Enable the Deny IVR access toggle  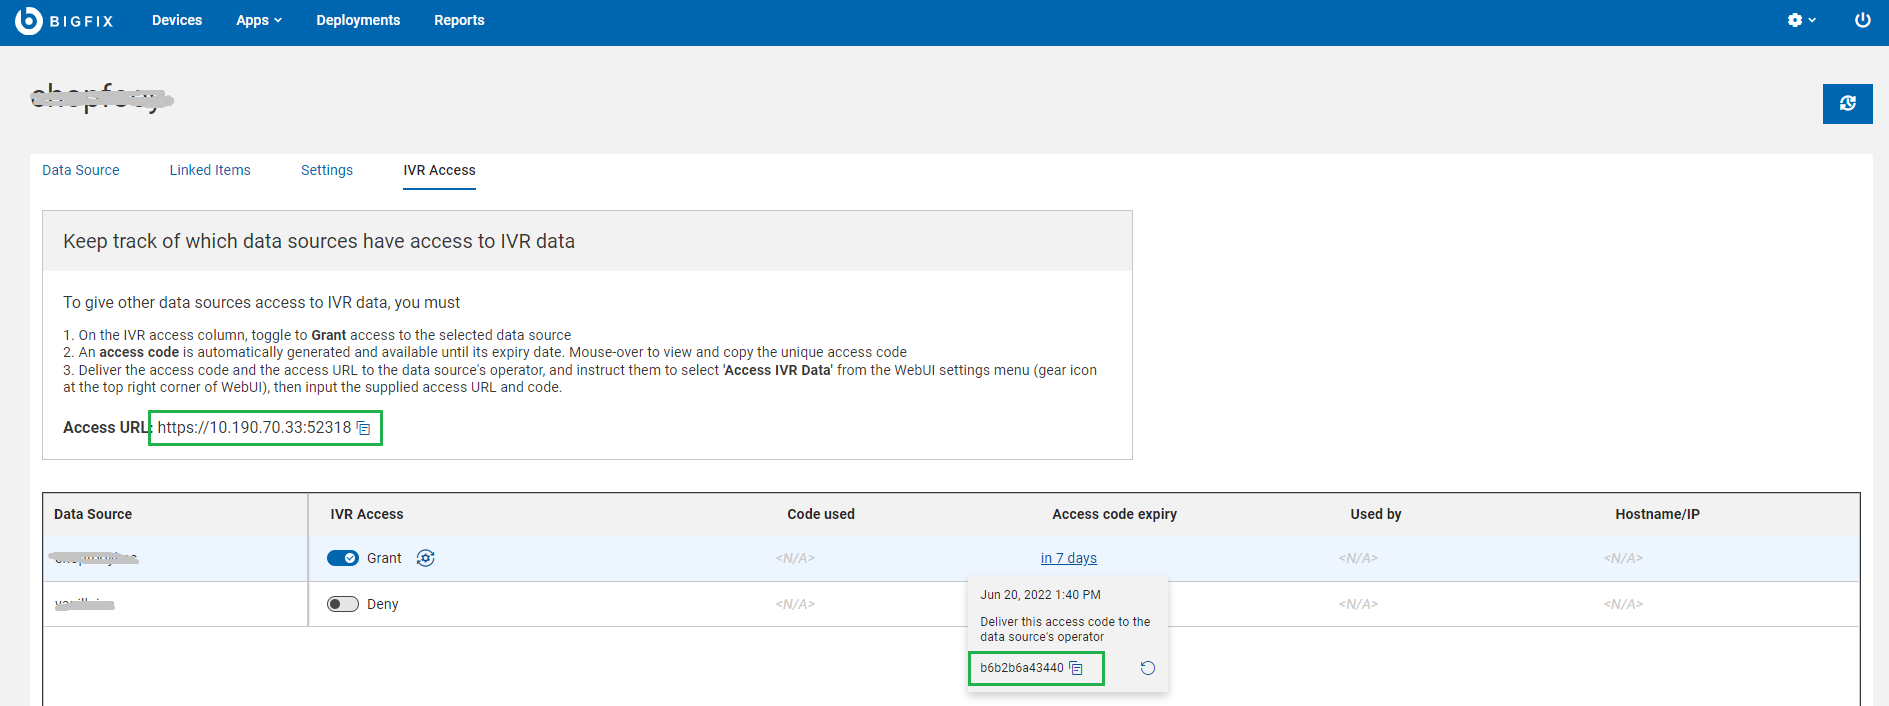[x=343, y=604]
